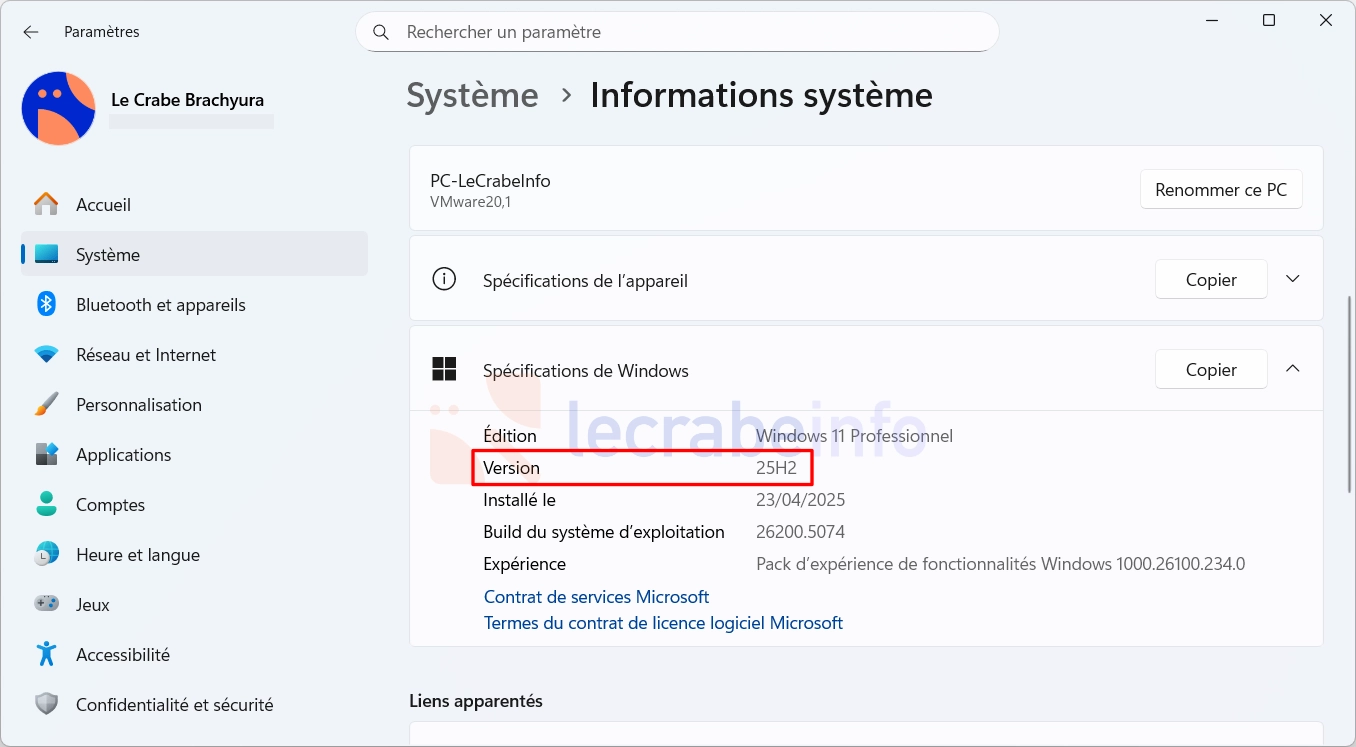1356x747 pixels.
Task: Open the Jeux gamepad icon
Action: [x=46, y=604]
